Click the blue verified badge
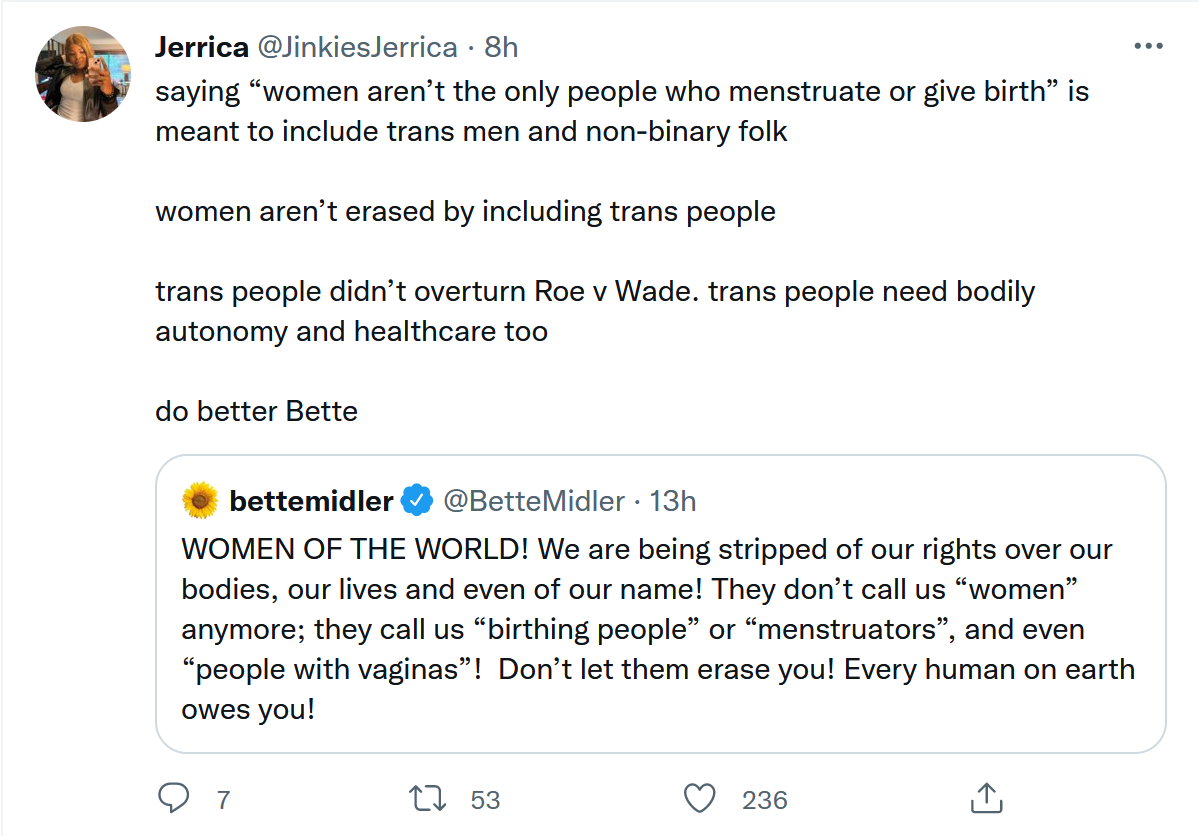The image size is (1199, 836). tap(416, 501)
